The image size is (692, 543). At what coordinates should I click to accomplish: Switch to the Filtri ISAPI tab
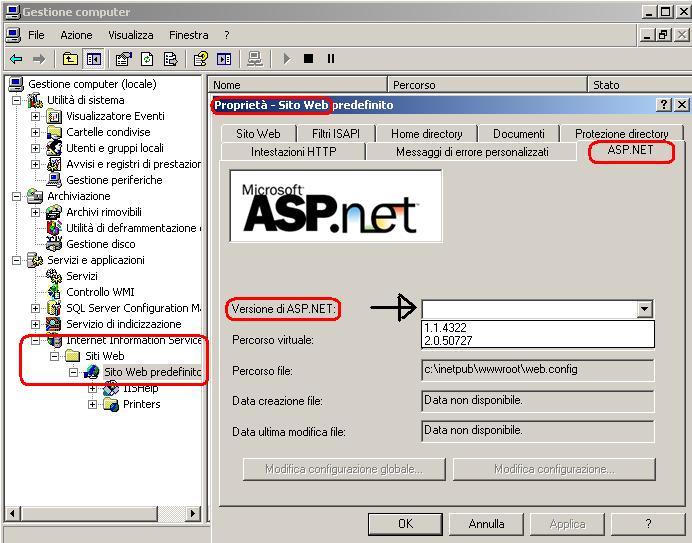tap(336, 133)
